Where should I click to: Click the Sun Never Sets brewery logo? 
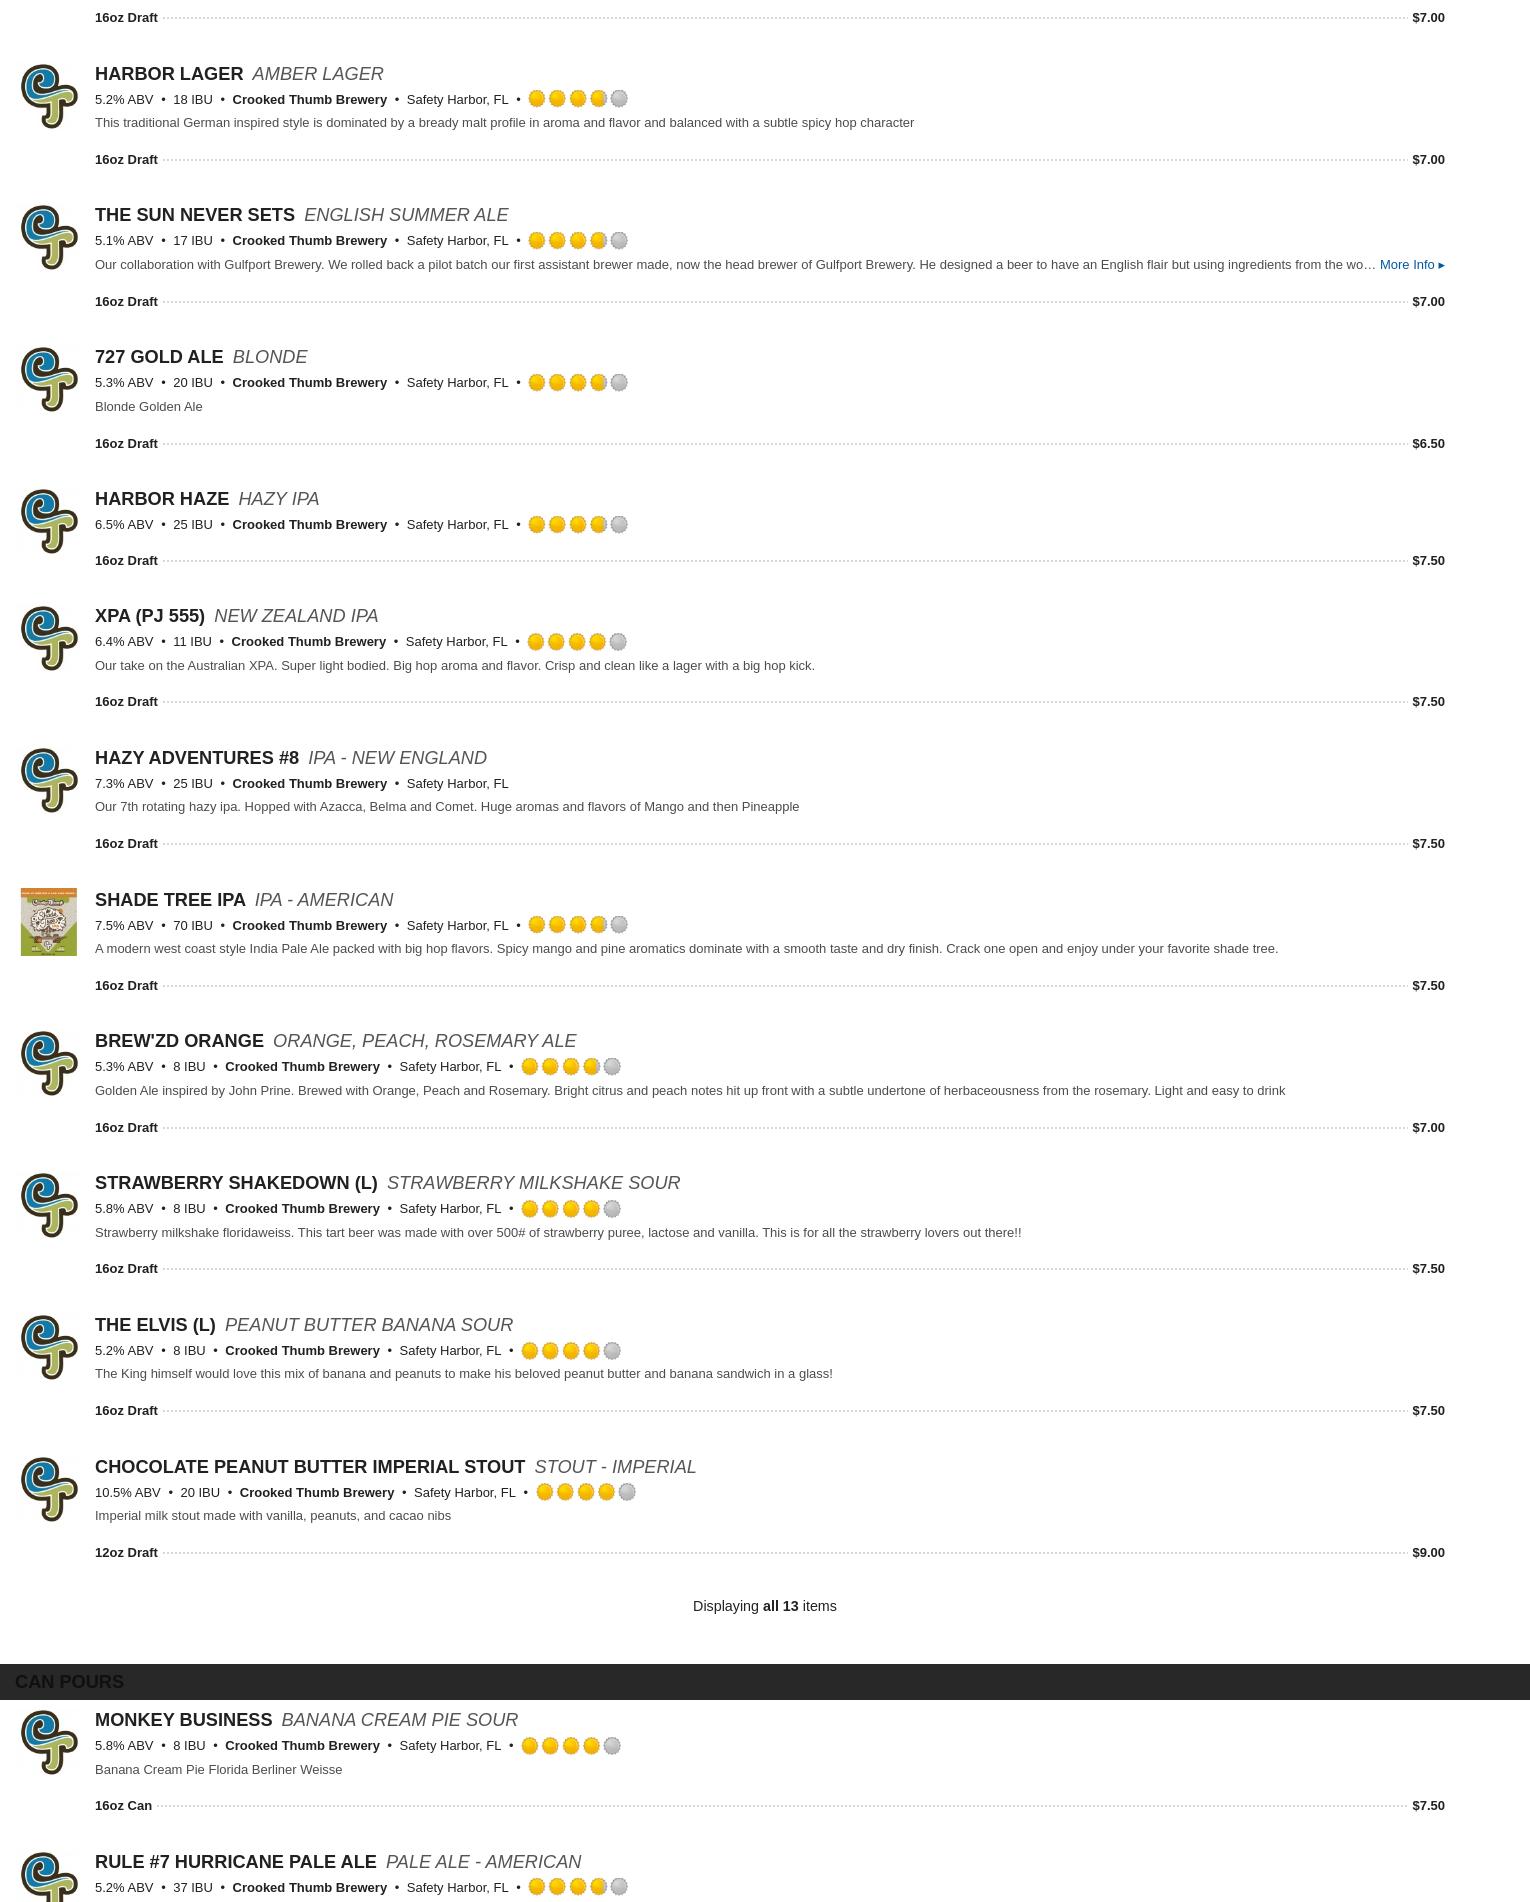pyautogui.click(x=49, y=237)
